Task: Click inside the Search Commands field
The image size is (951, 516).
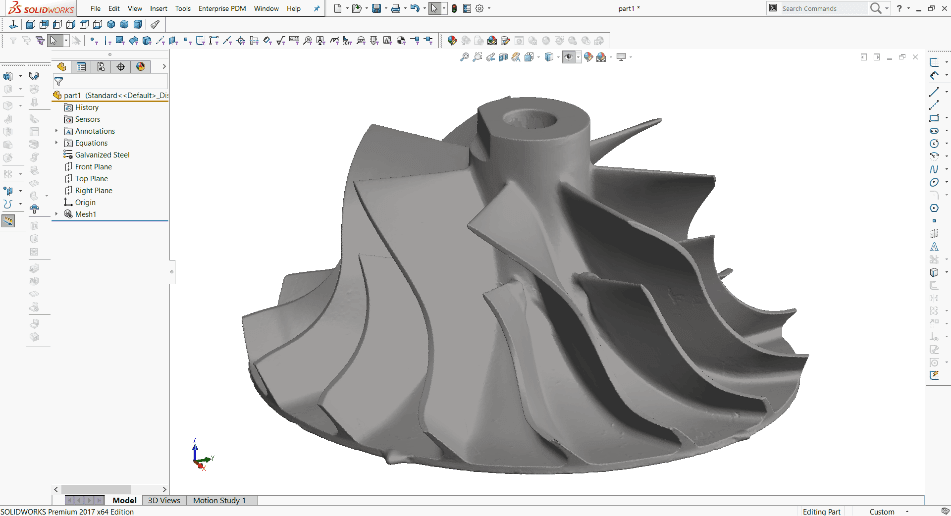Action: (823, 8)
